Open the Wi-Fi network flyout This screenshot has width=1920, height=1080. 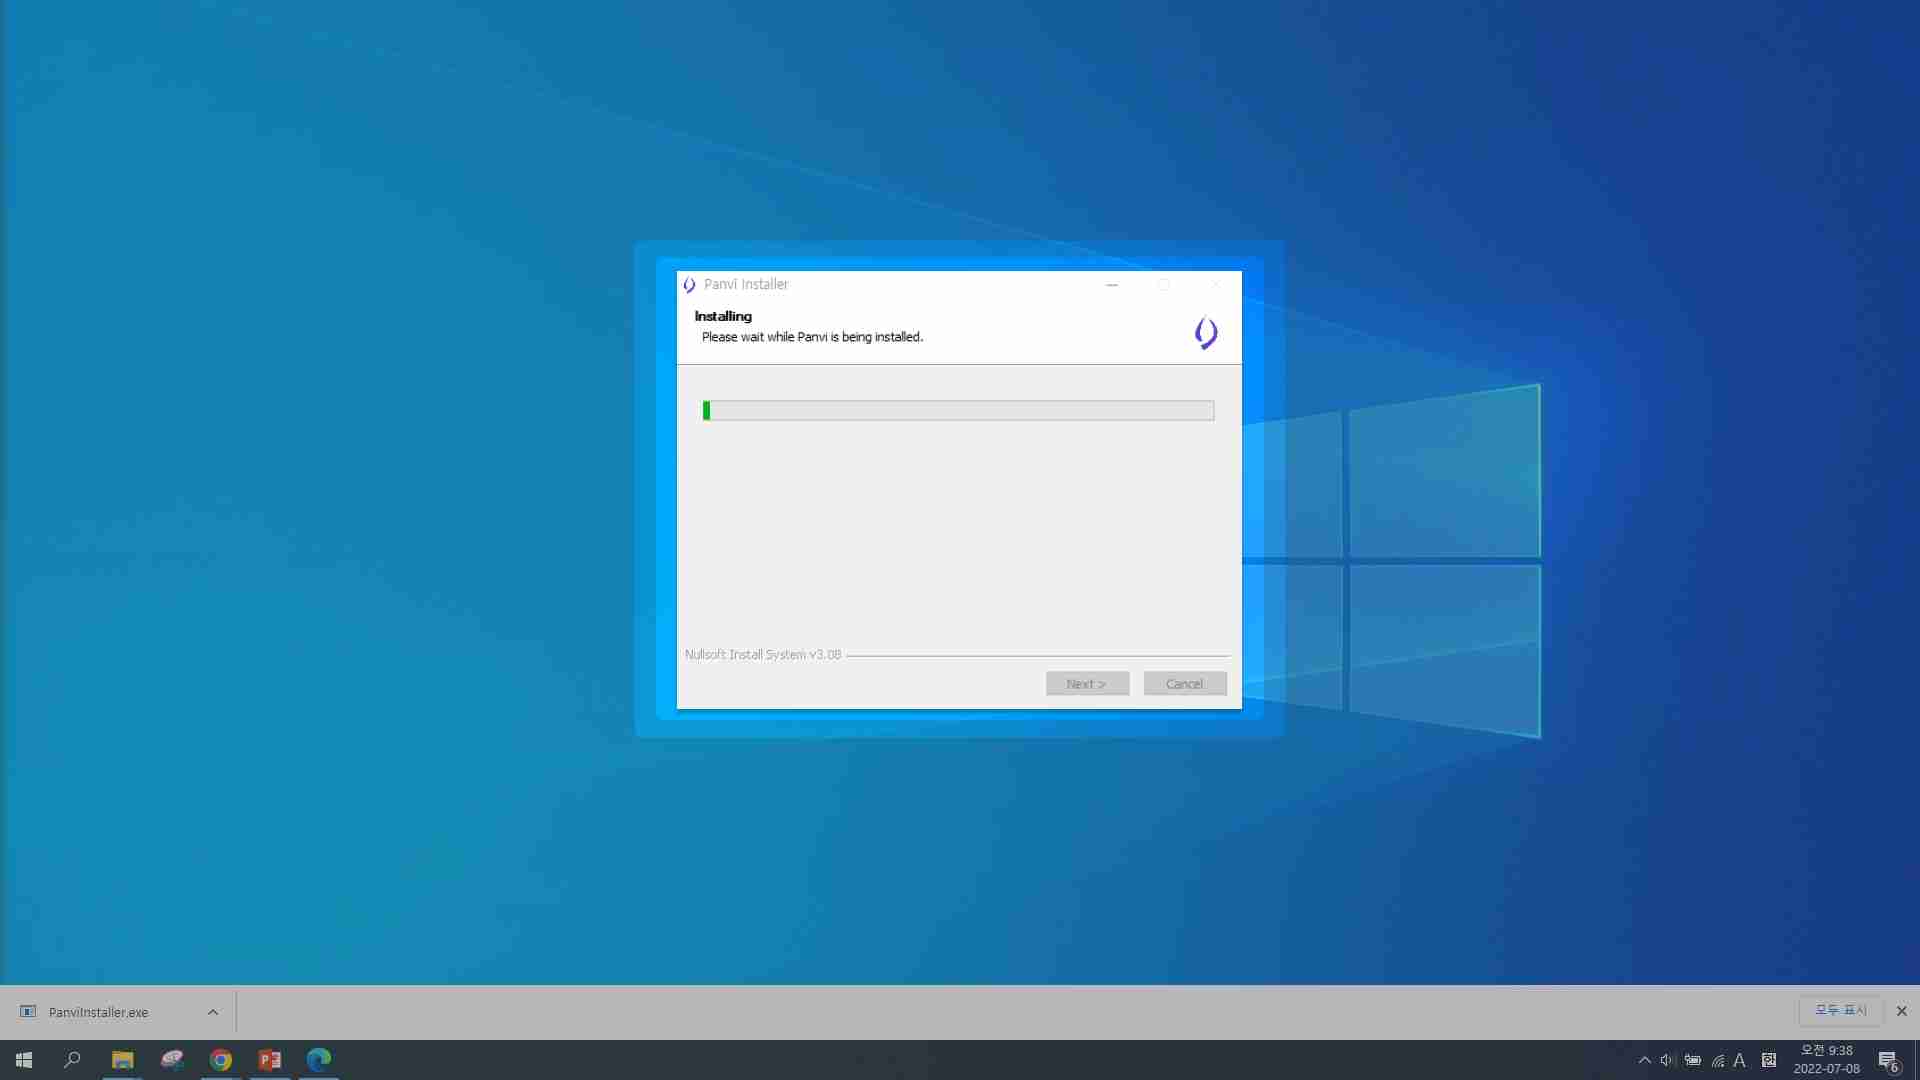pyautogui.click(x=1717, y=1060)
